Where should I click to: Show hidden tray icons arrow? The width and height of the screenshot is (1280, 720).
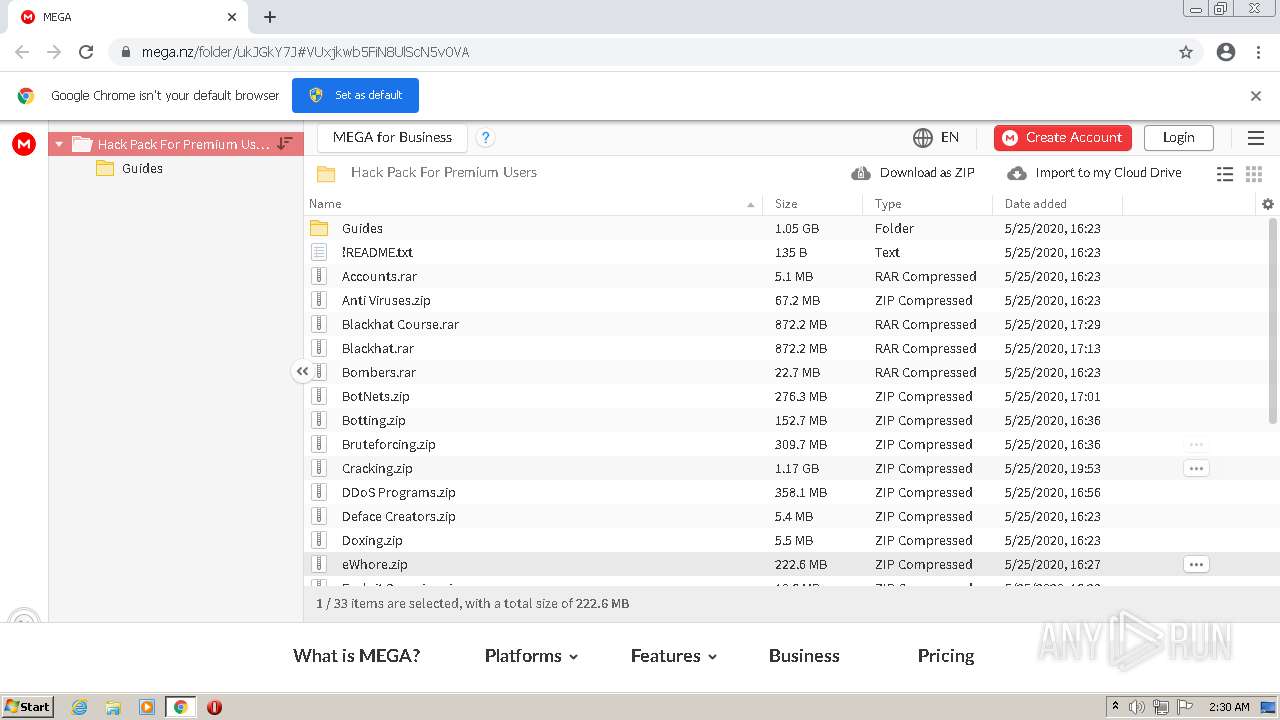(x=1115, y=707)
